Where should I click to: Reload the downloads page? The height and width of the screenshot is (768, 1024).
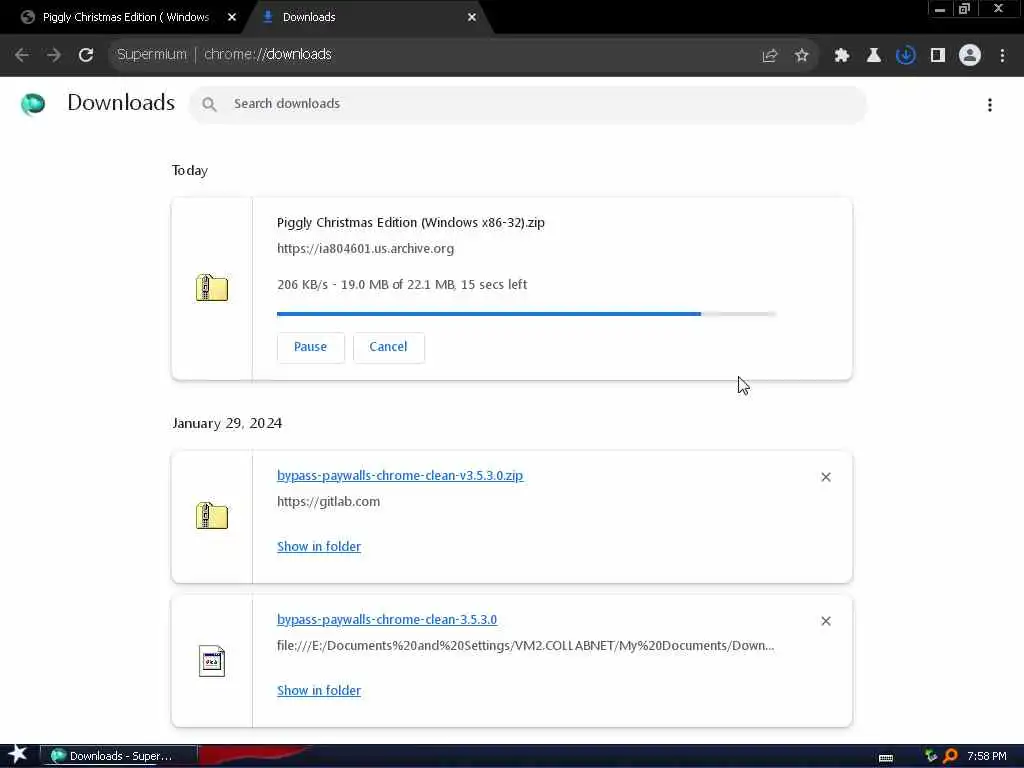pyautogui.click(x=86, y=55)
